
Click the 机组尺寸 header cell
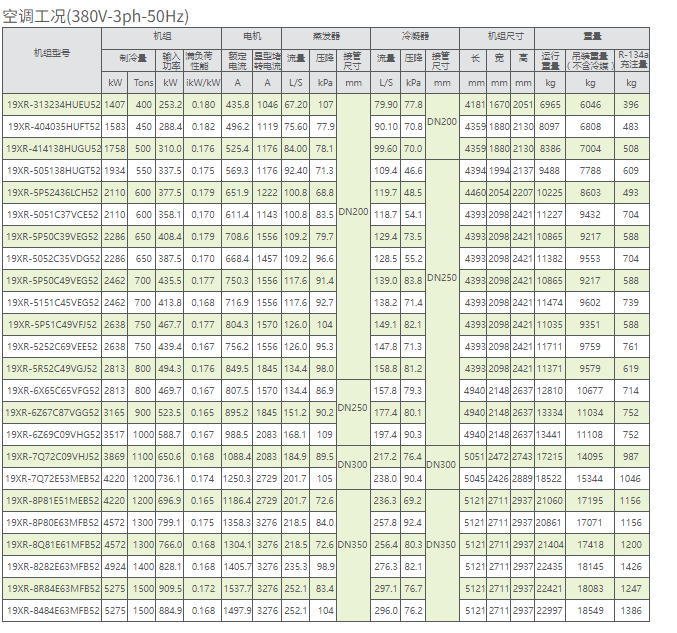(x=499, y=35)
